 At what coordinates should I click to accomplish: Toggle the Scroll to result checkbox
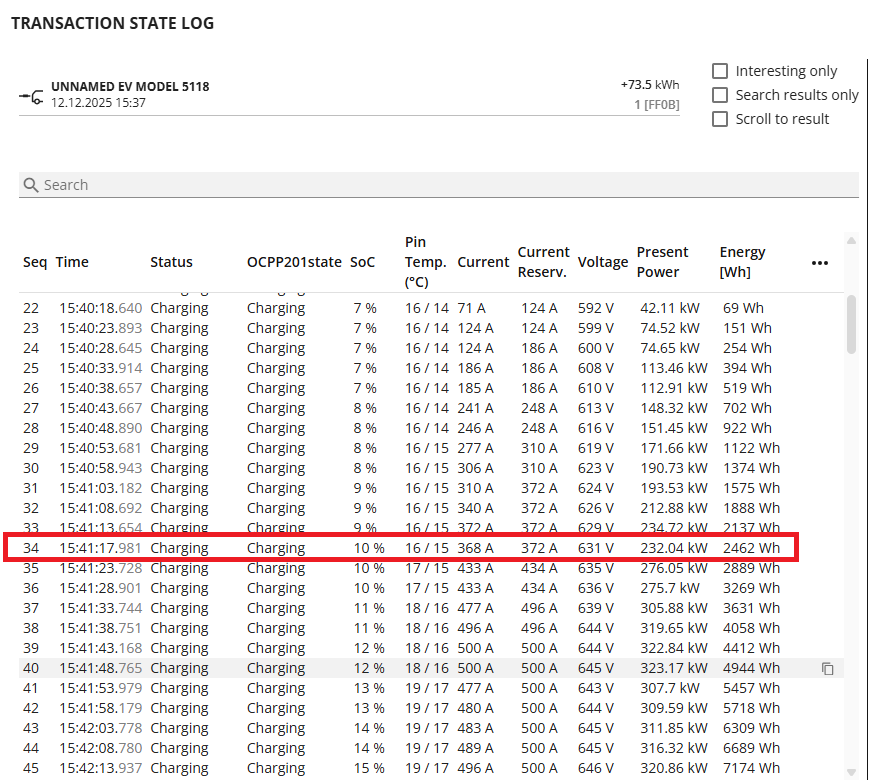point(720,119)
